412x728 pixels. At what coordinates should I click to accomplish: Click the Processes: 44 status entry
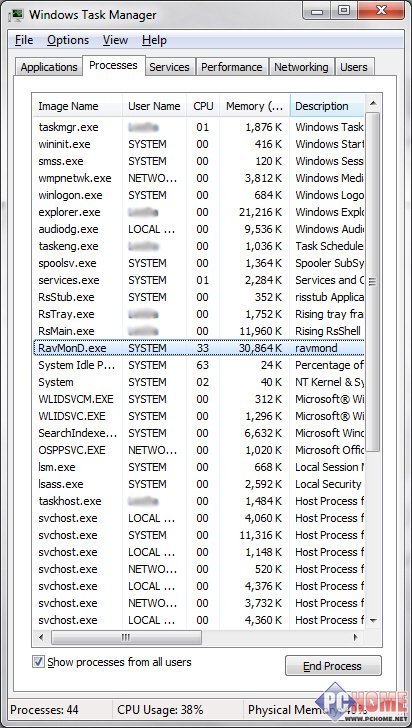click(45, 710)
